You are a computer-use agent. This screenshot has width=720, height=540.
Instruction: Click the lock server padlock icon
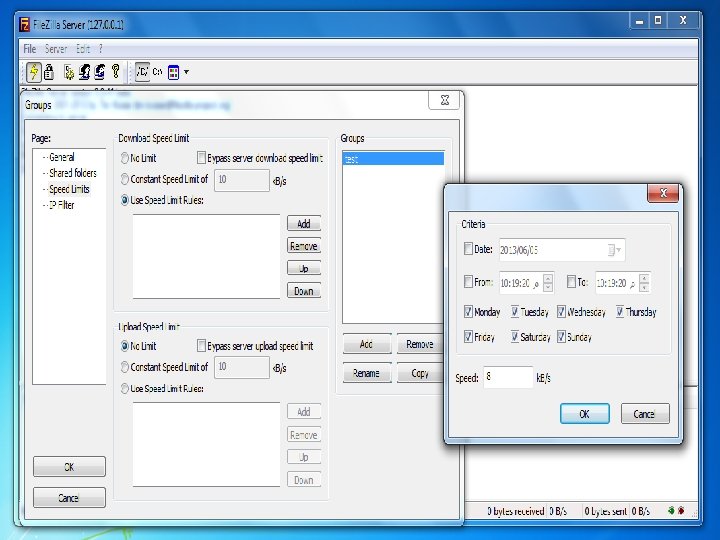pyautogui.click(x=49, y=72)
